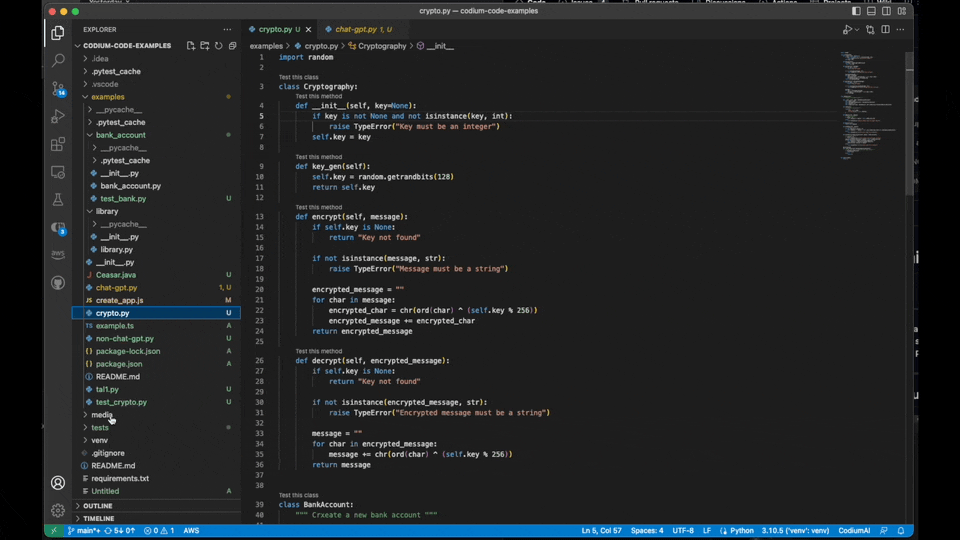The height and width of the screenshot is (540, 960).
Task: Click the 'Test this class' link above Cryptography
Action: pyautogui.click(x=298, y=77)
